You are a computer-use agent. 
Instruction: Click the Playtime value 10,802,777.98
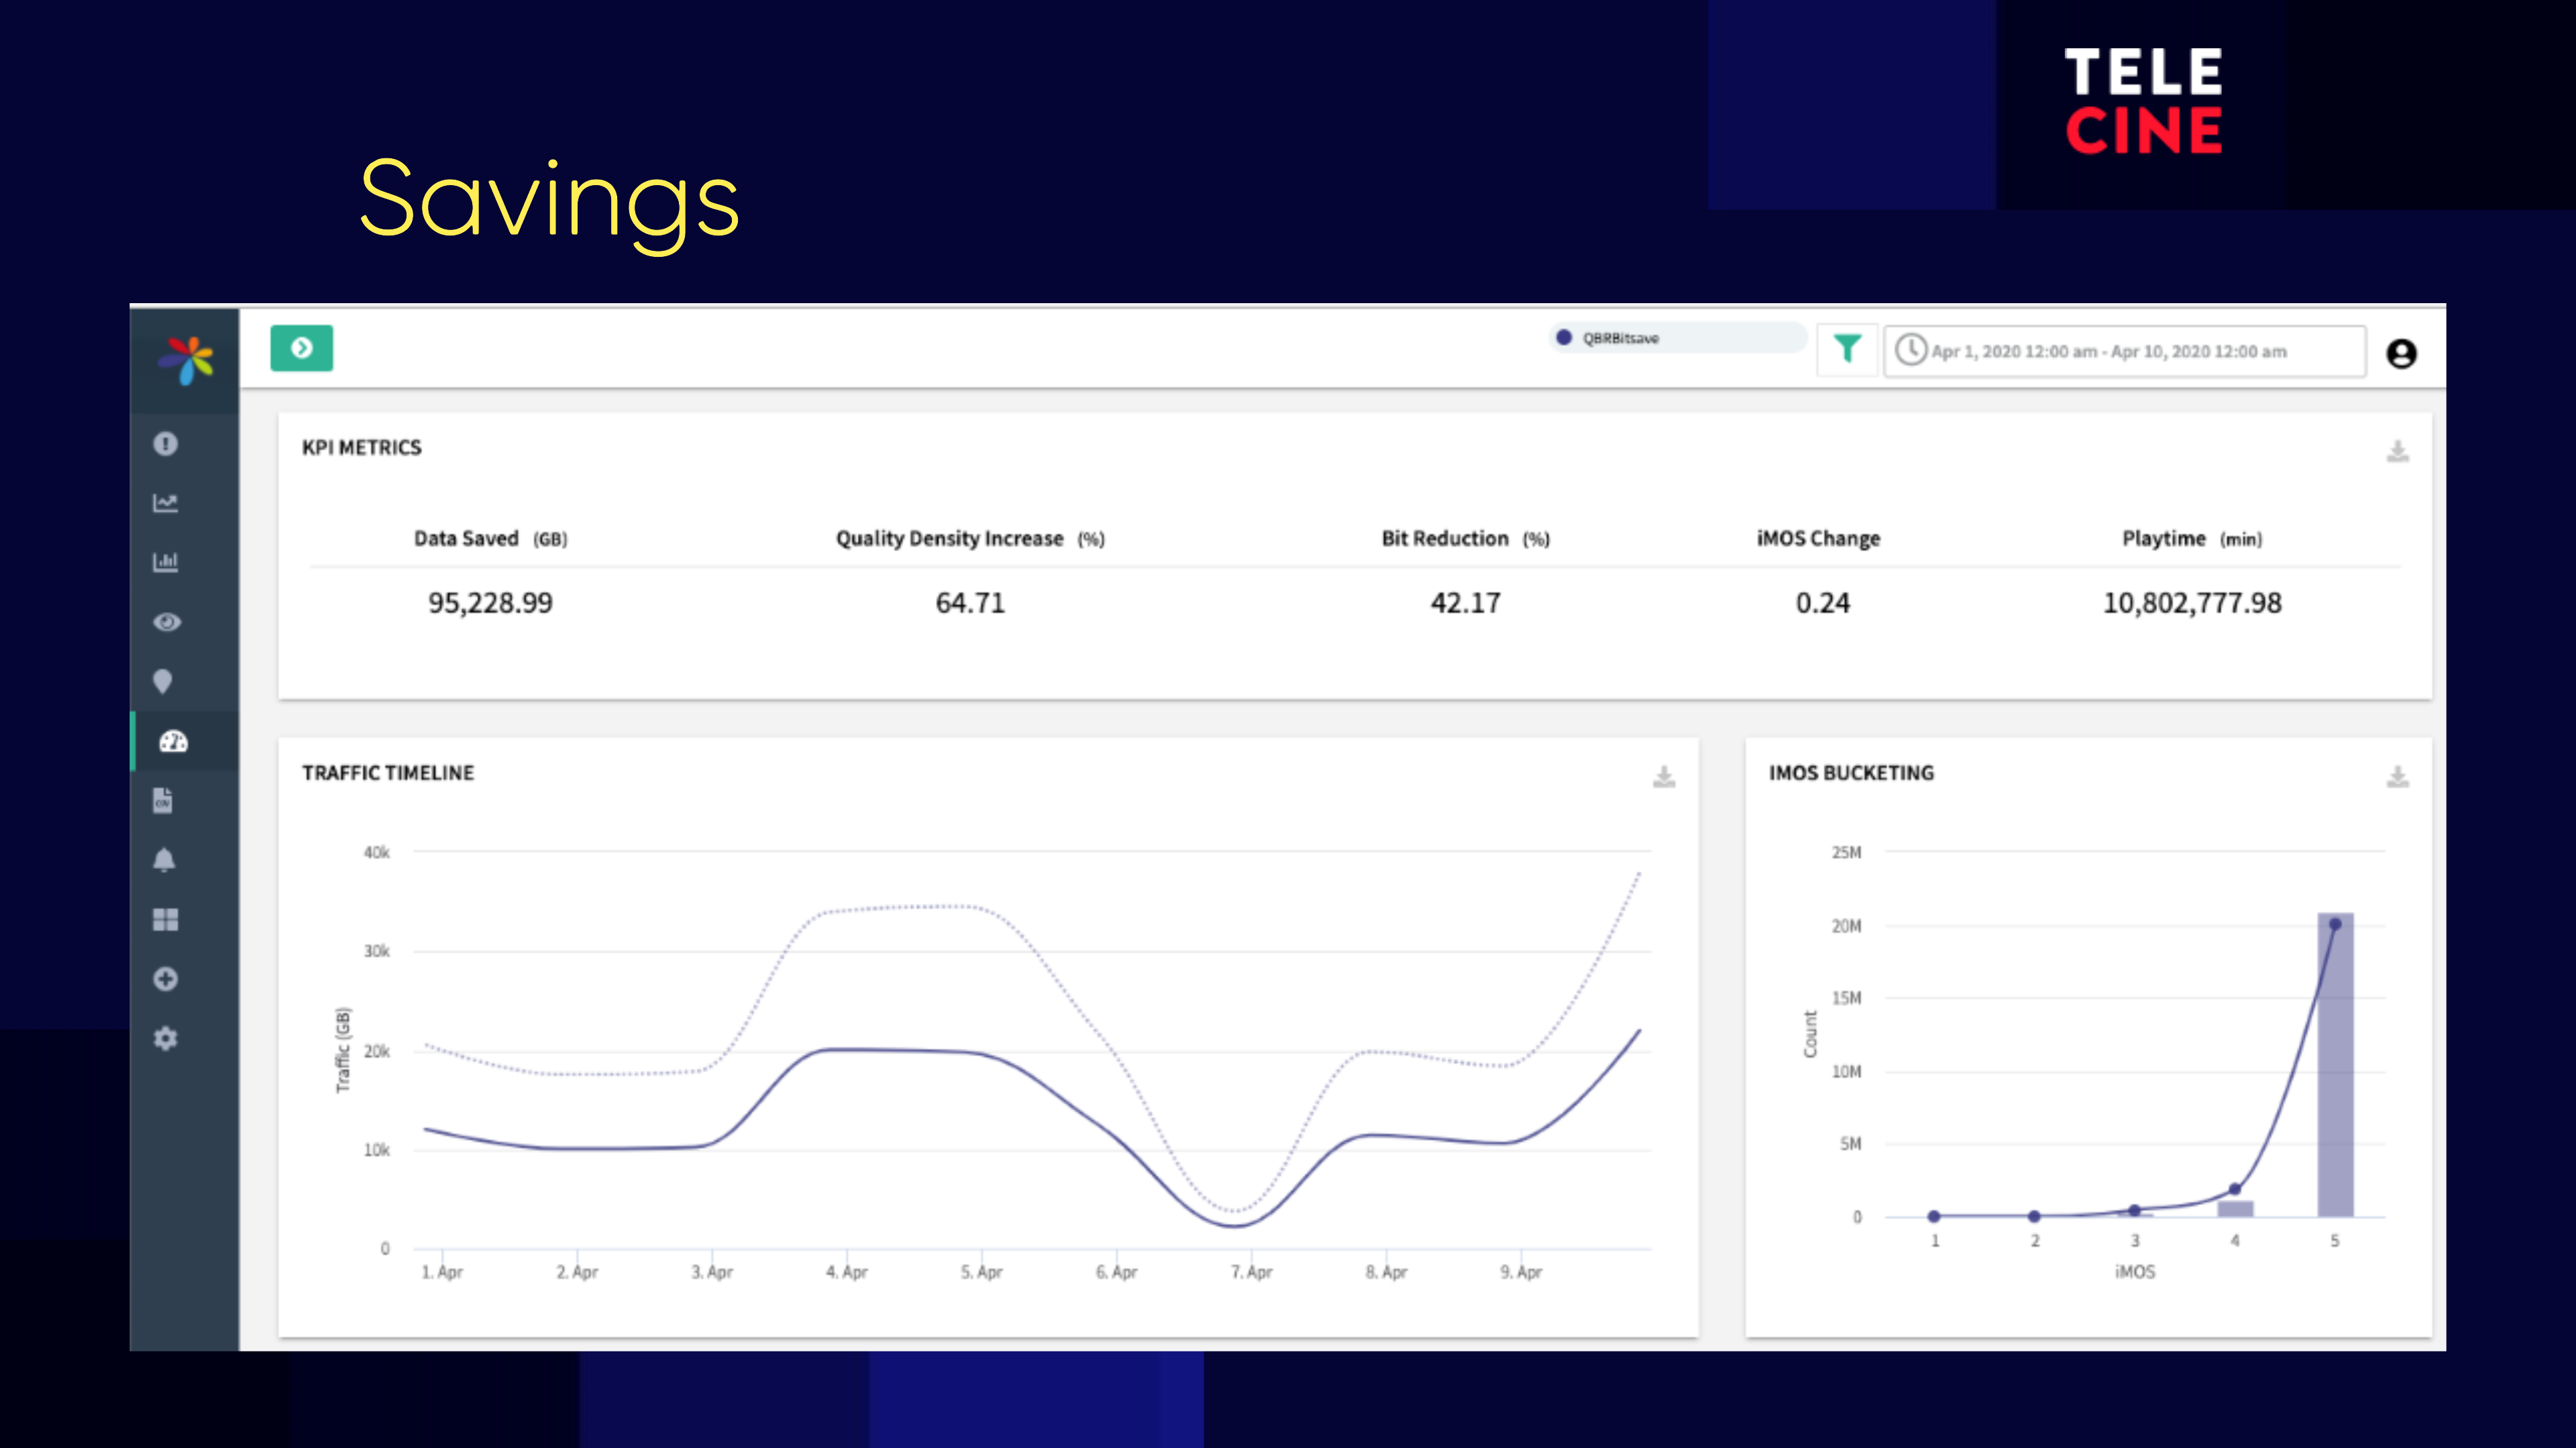click(2192, 603)
